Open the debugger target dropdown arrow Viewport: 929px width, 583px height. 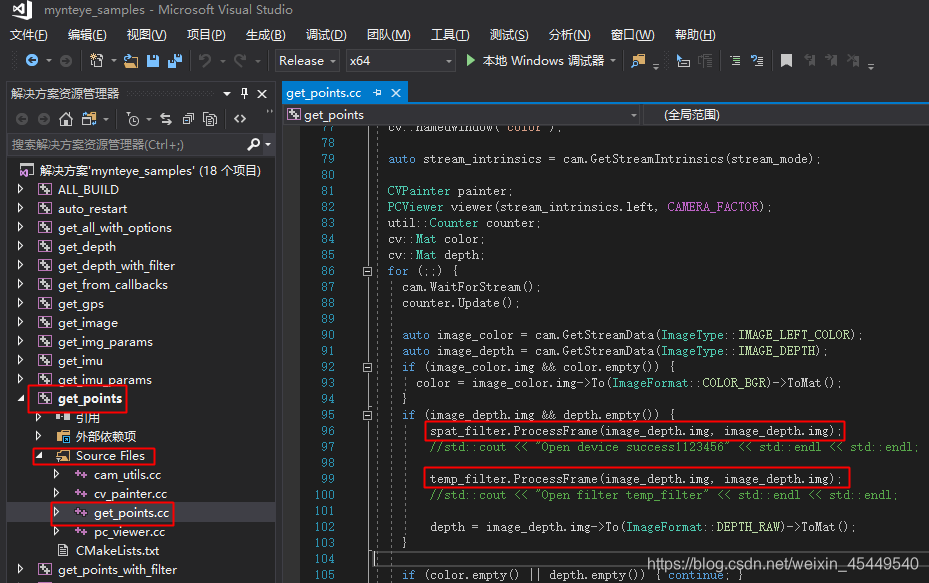pos(613,60)
